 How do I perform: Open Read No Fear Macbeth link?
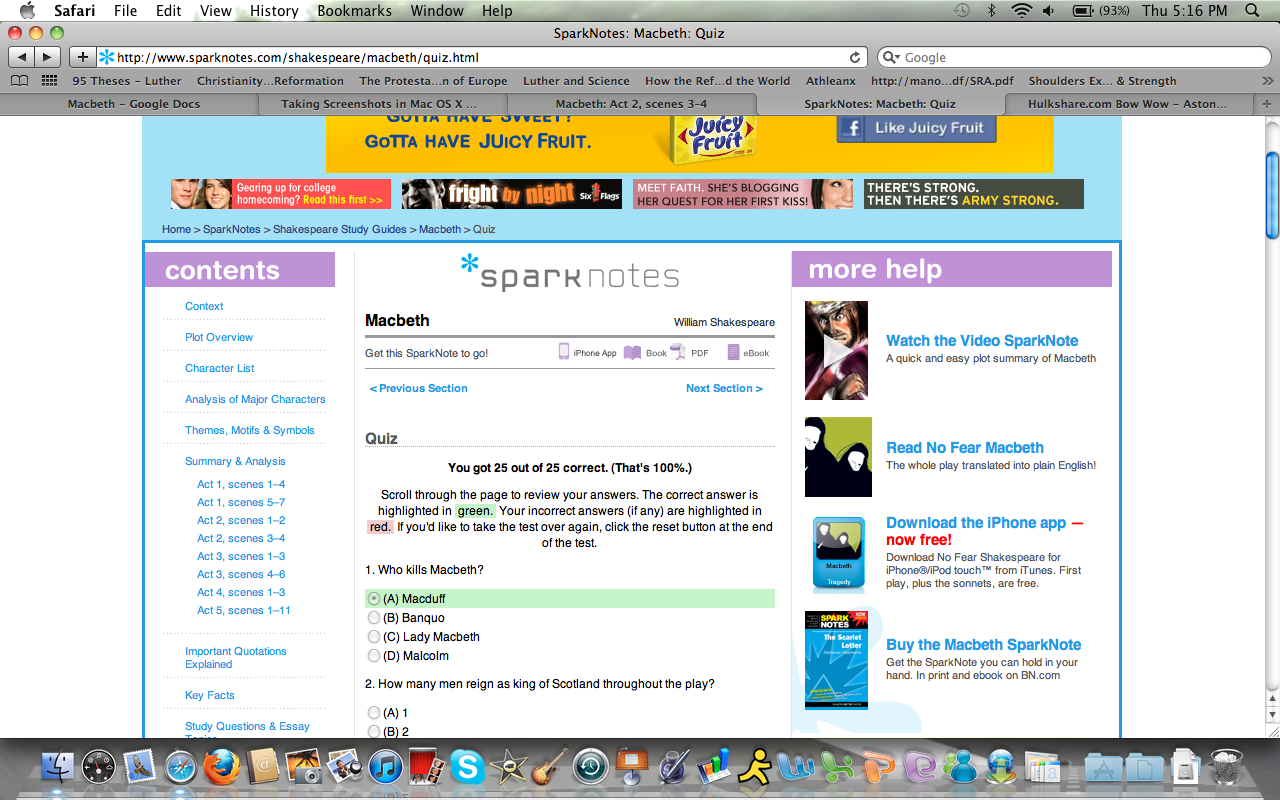click(x=965, y=448)
